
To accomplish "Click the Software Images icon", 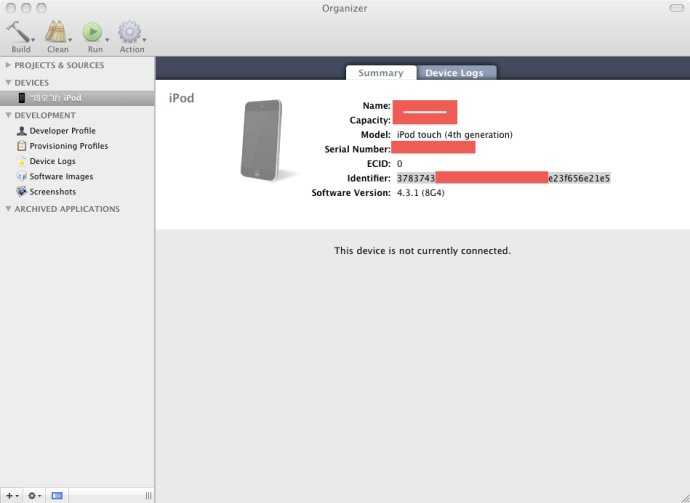I will pyautogui.click(x=21, y=176).
